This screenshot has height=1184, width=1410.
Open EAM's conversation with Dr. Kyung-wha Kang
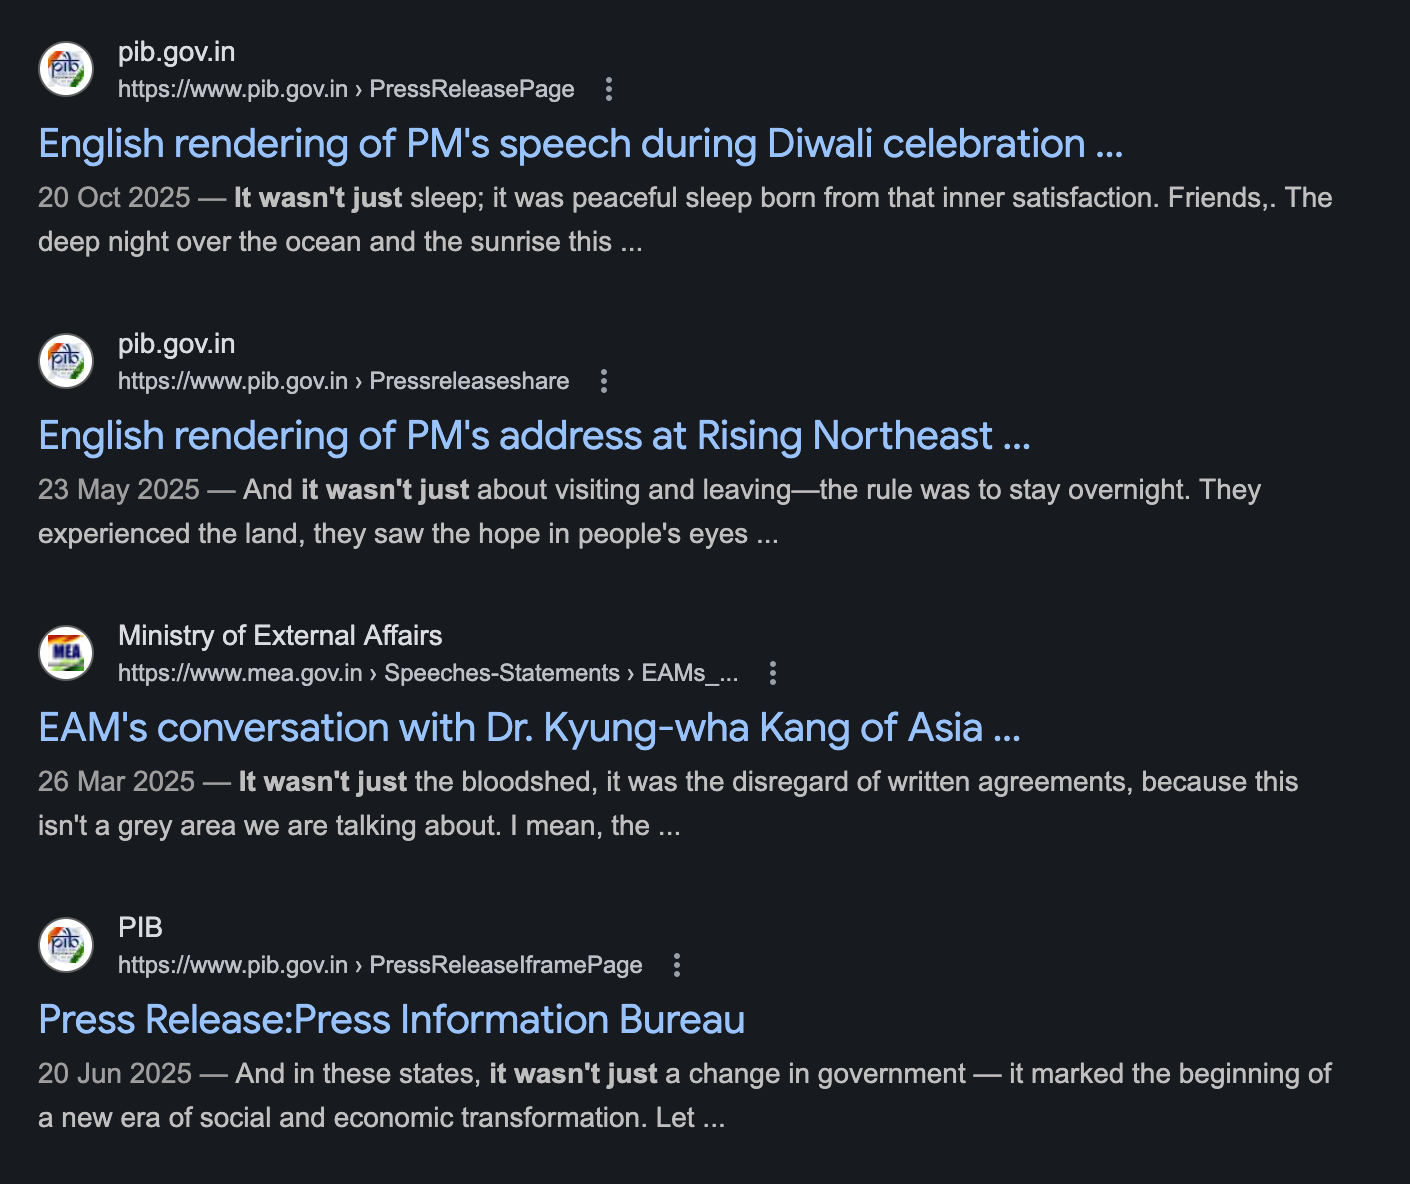click(x=529, y=728)
